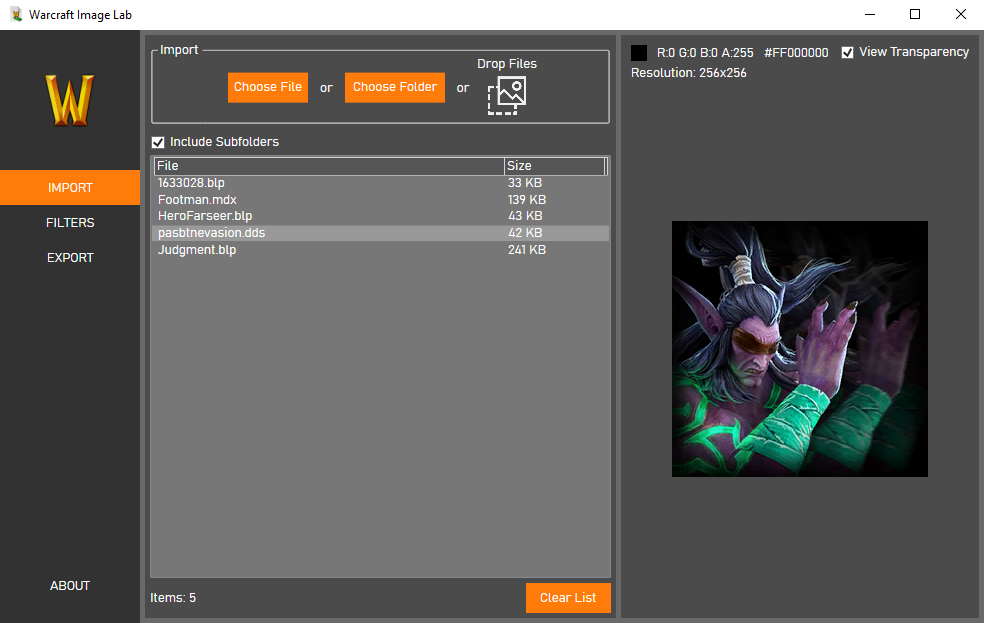Click the R:0 G:0 B:0 A:255 readout
The height and width of the screenshot is (623, 984).
tap(705, 53)
